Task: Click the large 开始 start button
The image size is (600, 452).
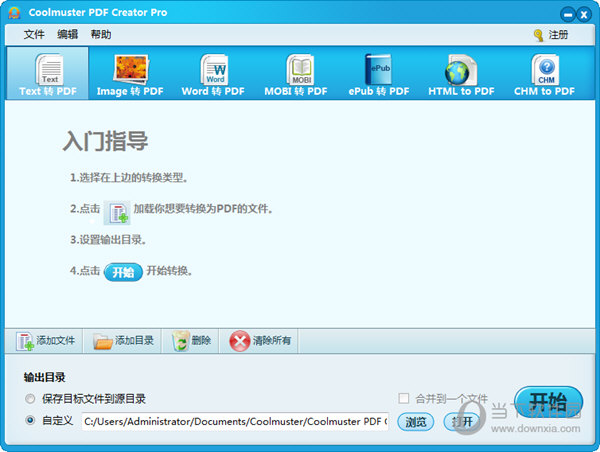Action: click(x=548, y=402)
